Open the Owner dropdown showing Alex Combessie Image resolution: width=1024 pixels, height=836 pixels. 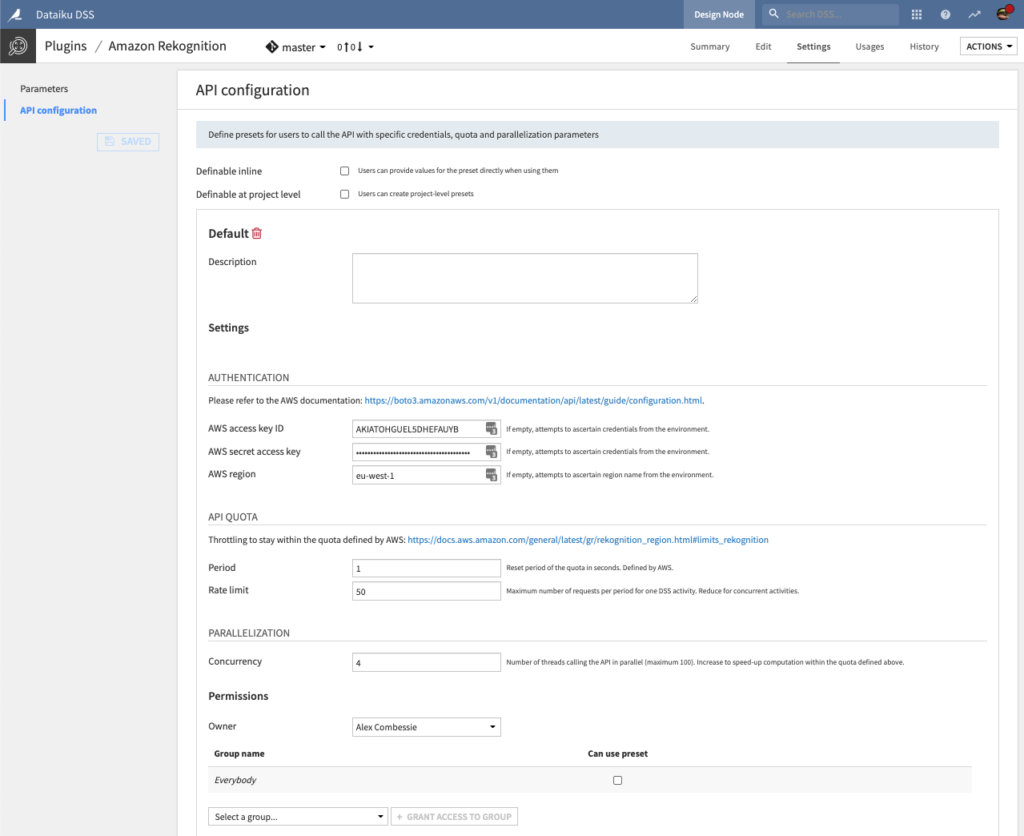coord(426,727)
